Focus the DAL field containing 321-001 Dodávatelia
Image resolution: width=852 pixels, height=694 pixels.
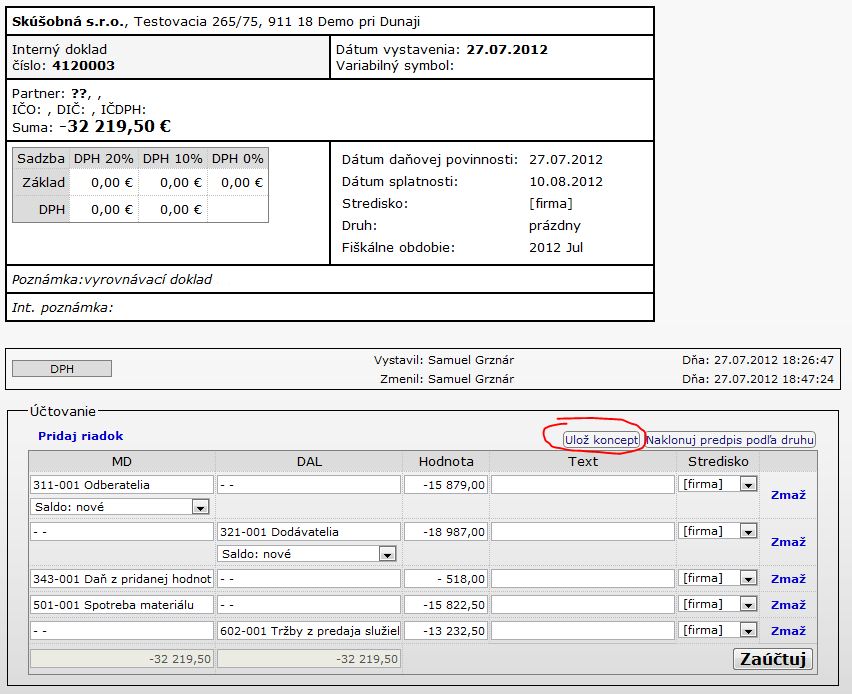[309, 532]
